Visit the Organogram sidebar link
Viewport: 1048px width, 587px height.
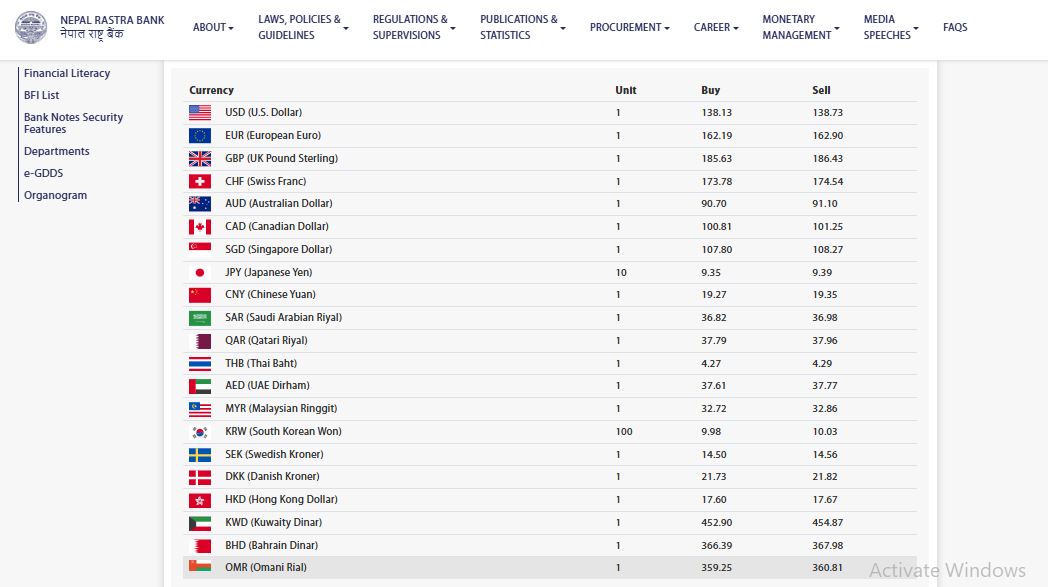(55, 195)
